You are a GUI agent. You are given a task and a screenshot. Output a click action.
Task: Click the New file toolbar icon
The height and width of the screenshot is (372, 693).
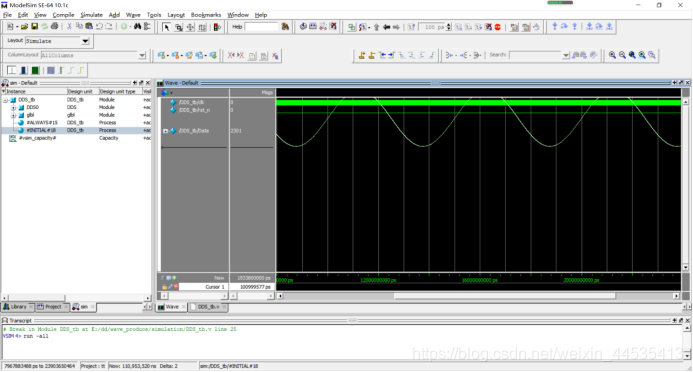point(10,27)
